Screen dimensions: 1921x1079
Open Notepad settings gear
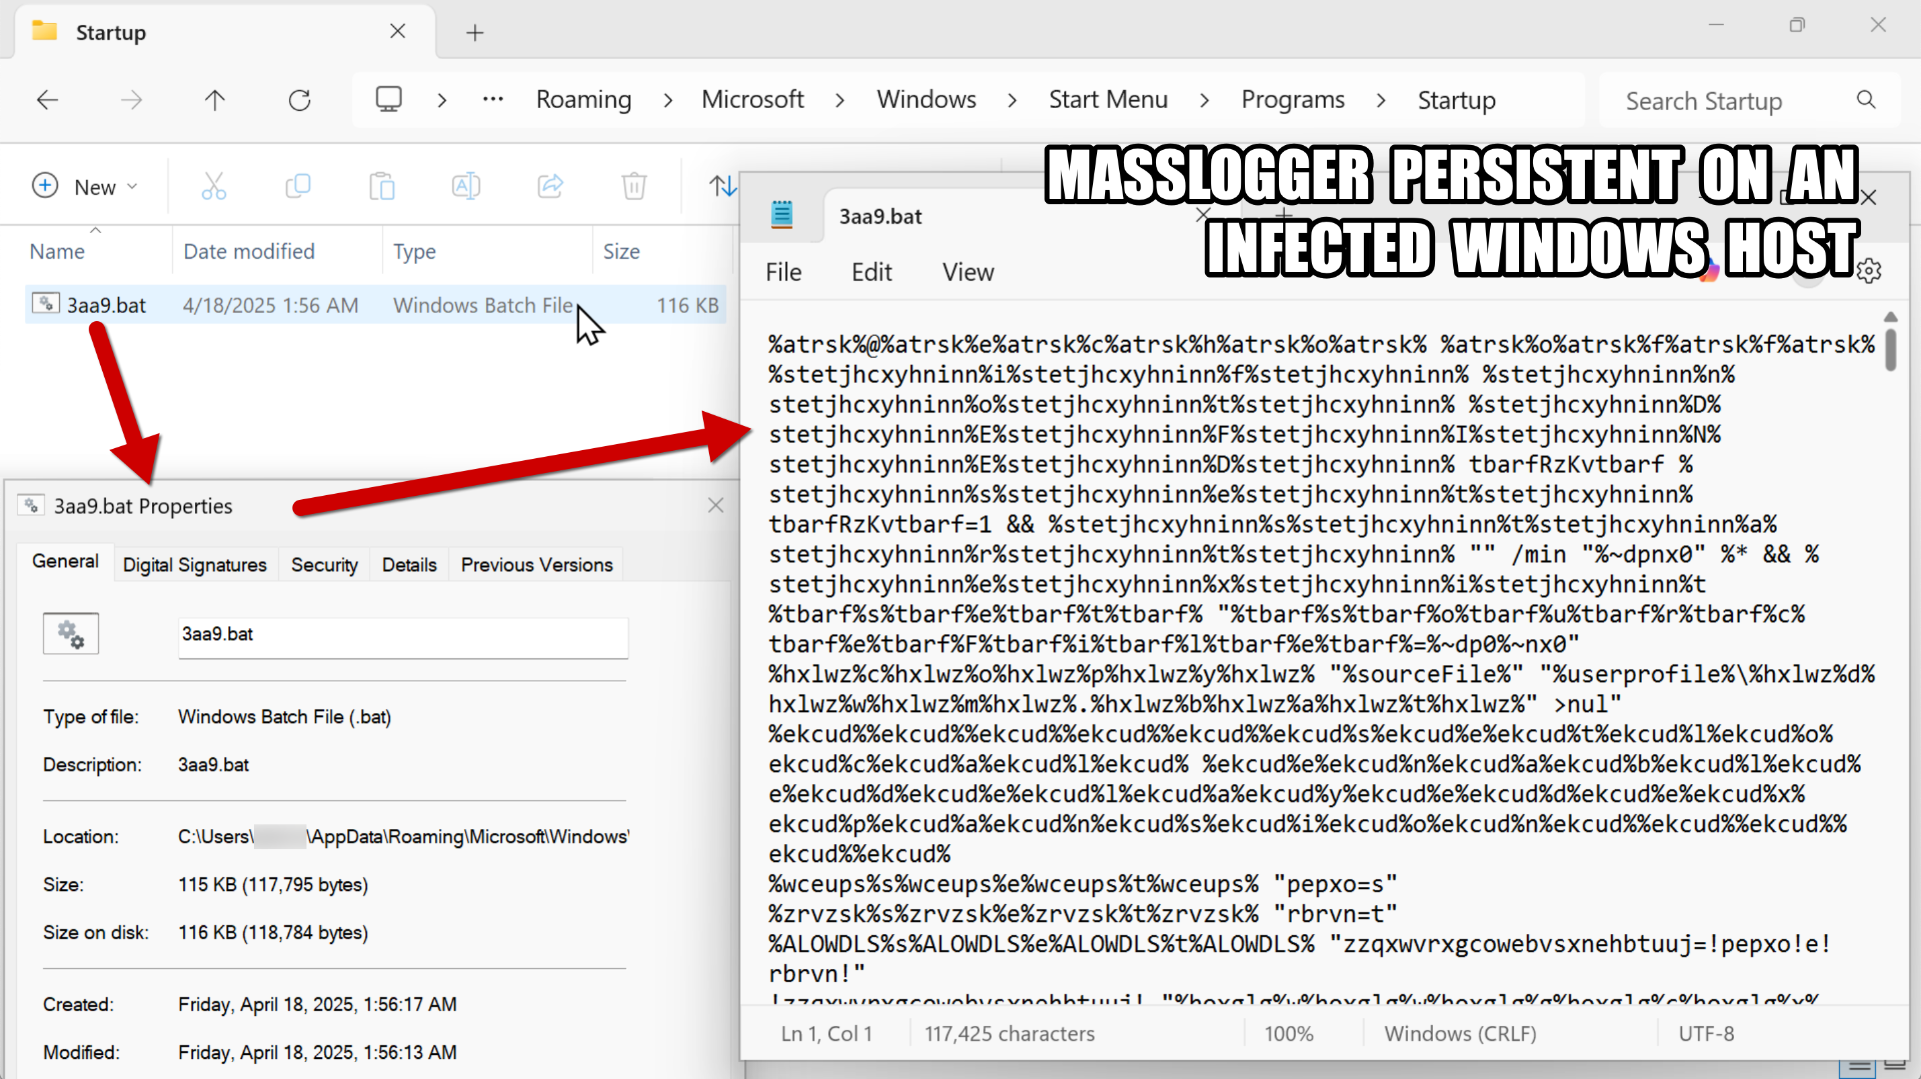coord(1869,271)
